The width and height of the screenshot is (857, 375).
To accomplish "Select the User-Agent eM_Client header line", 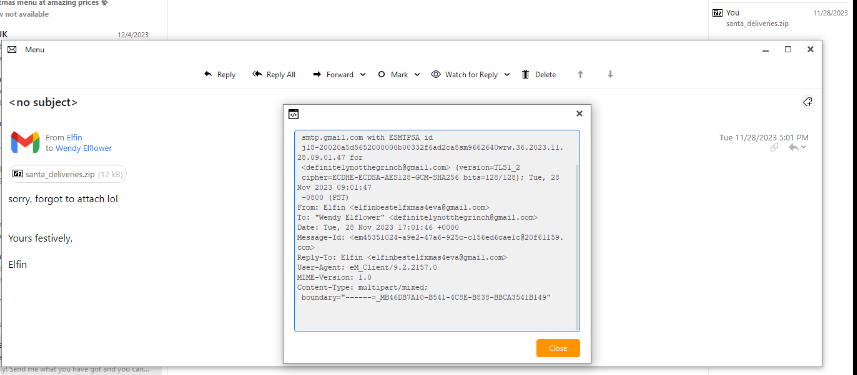I will click(x=367, y=268).
